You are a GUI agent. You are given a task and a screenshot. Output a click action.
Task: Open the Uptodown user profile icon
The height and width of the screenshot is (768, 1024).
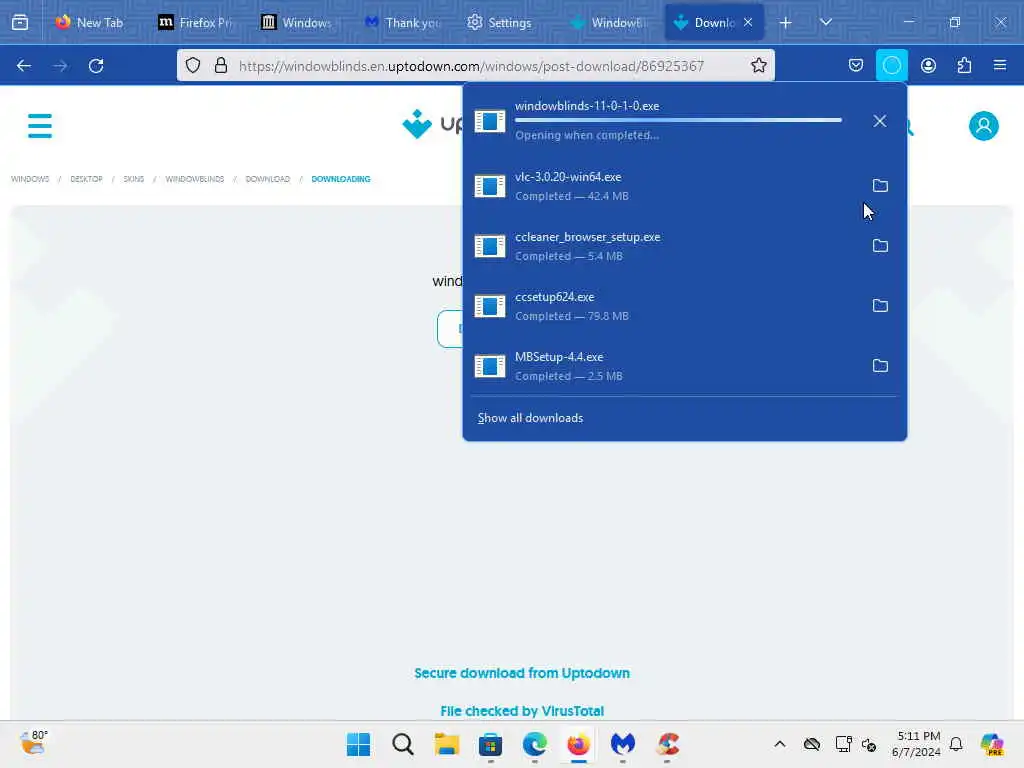coord(984,125)
